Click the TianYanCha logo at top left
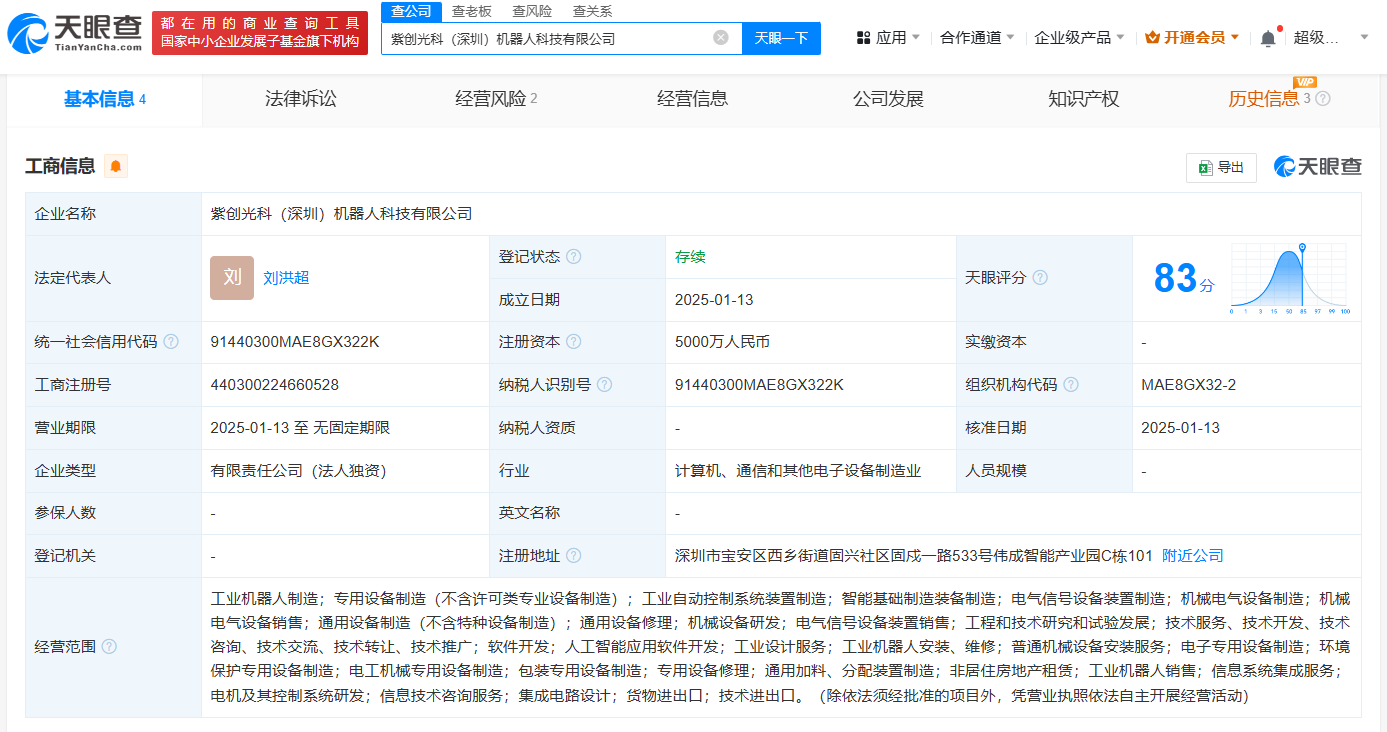 [x=75, y=33]
